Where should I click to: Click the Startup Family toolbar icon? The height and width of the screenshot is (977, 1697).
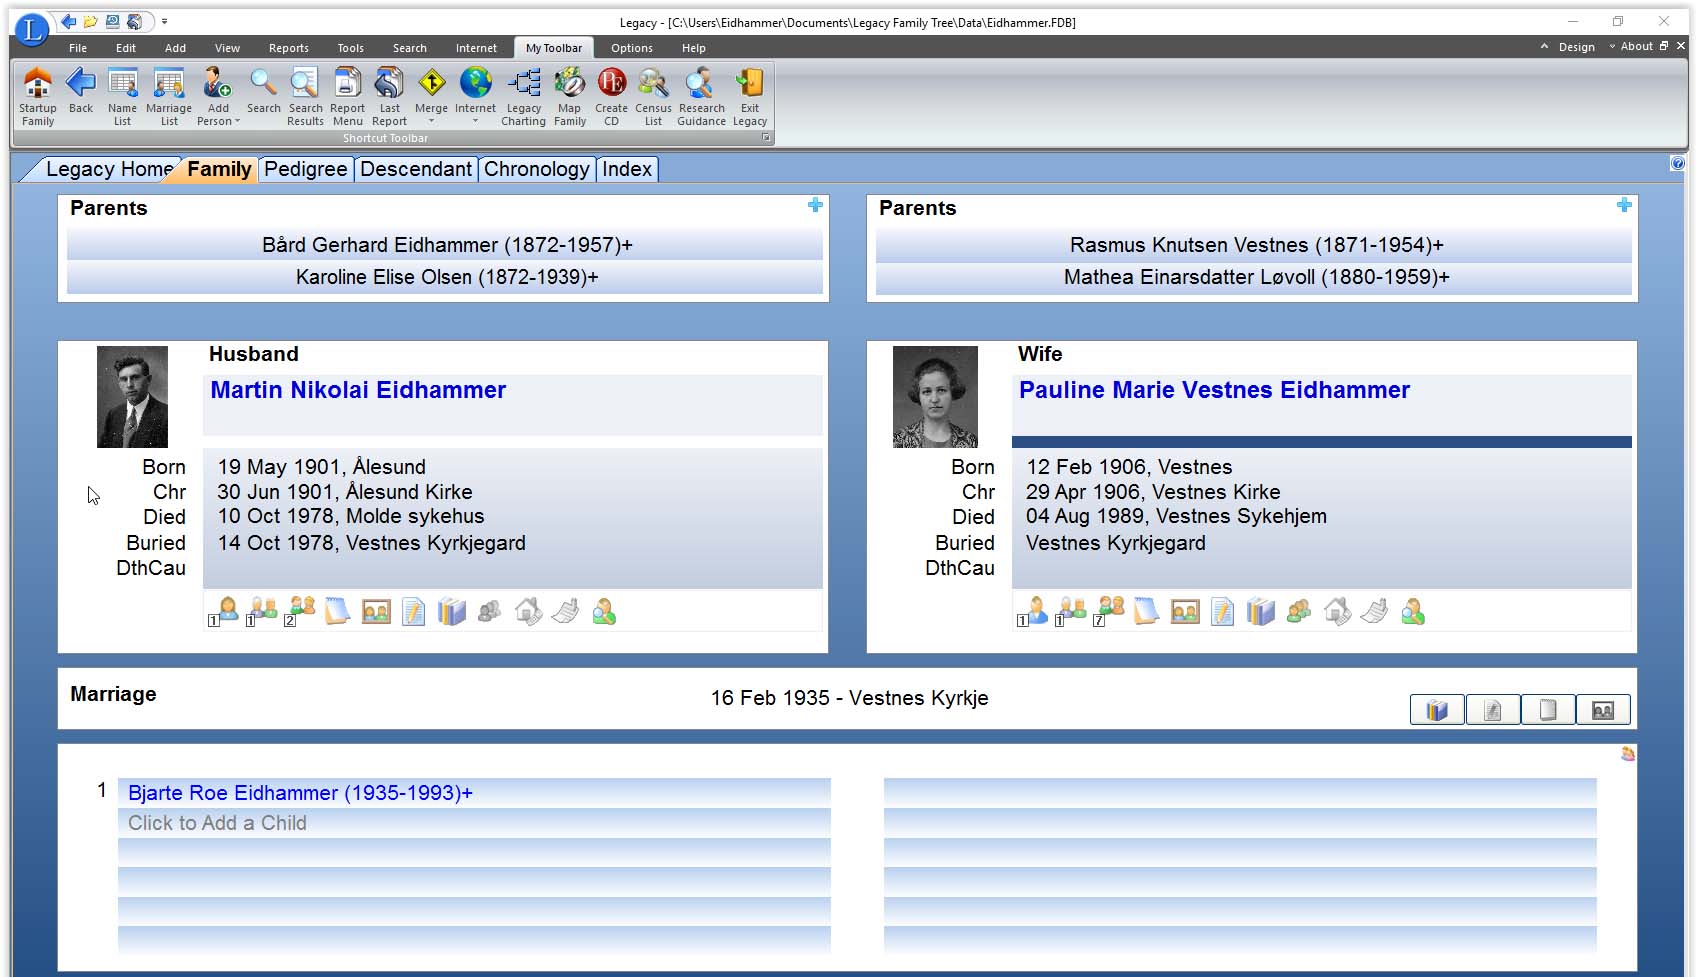coord(38,96)
